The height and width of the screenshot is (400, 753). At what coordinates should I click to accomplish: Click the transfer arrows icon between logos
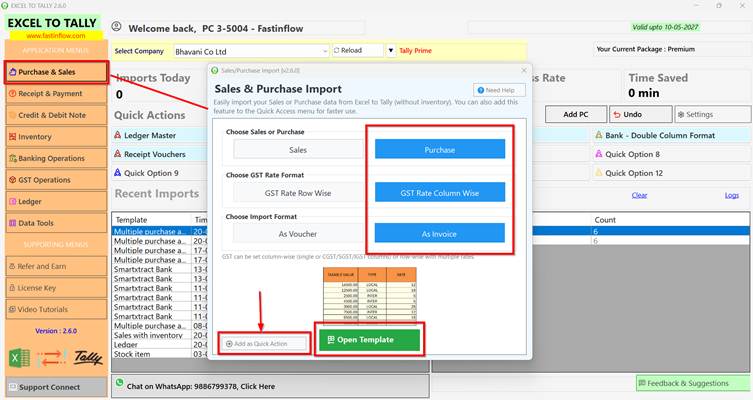(x=51, y=359)
